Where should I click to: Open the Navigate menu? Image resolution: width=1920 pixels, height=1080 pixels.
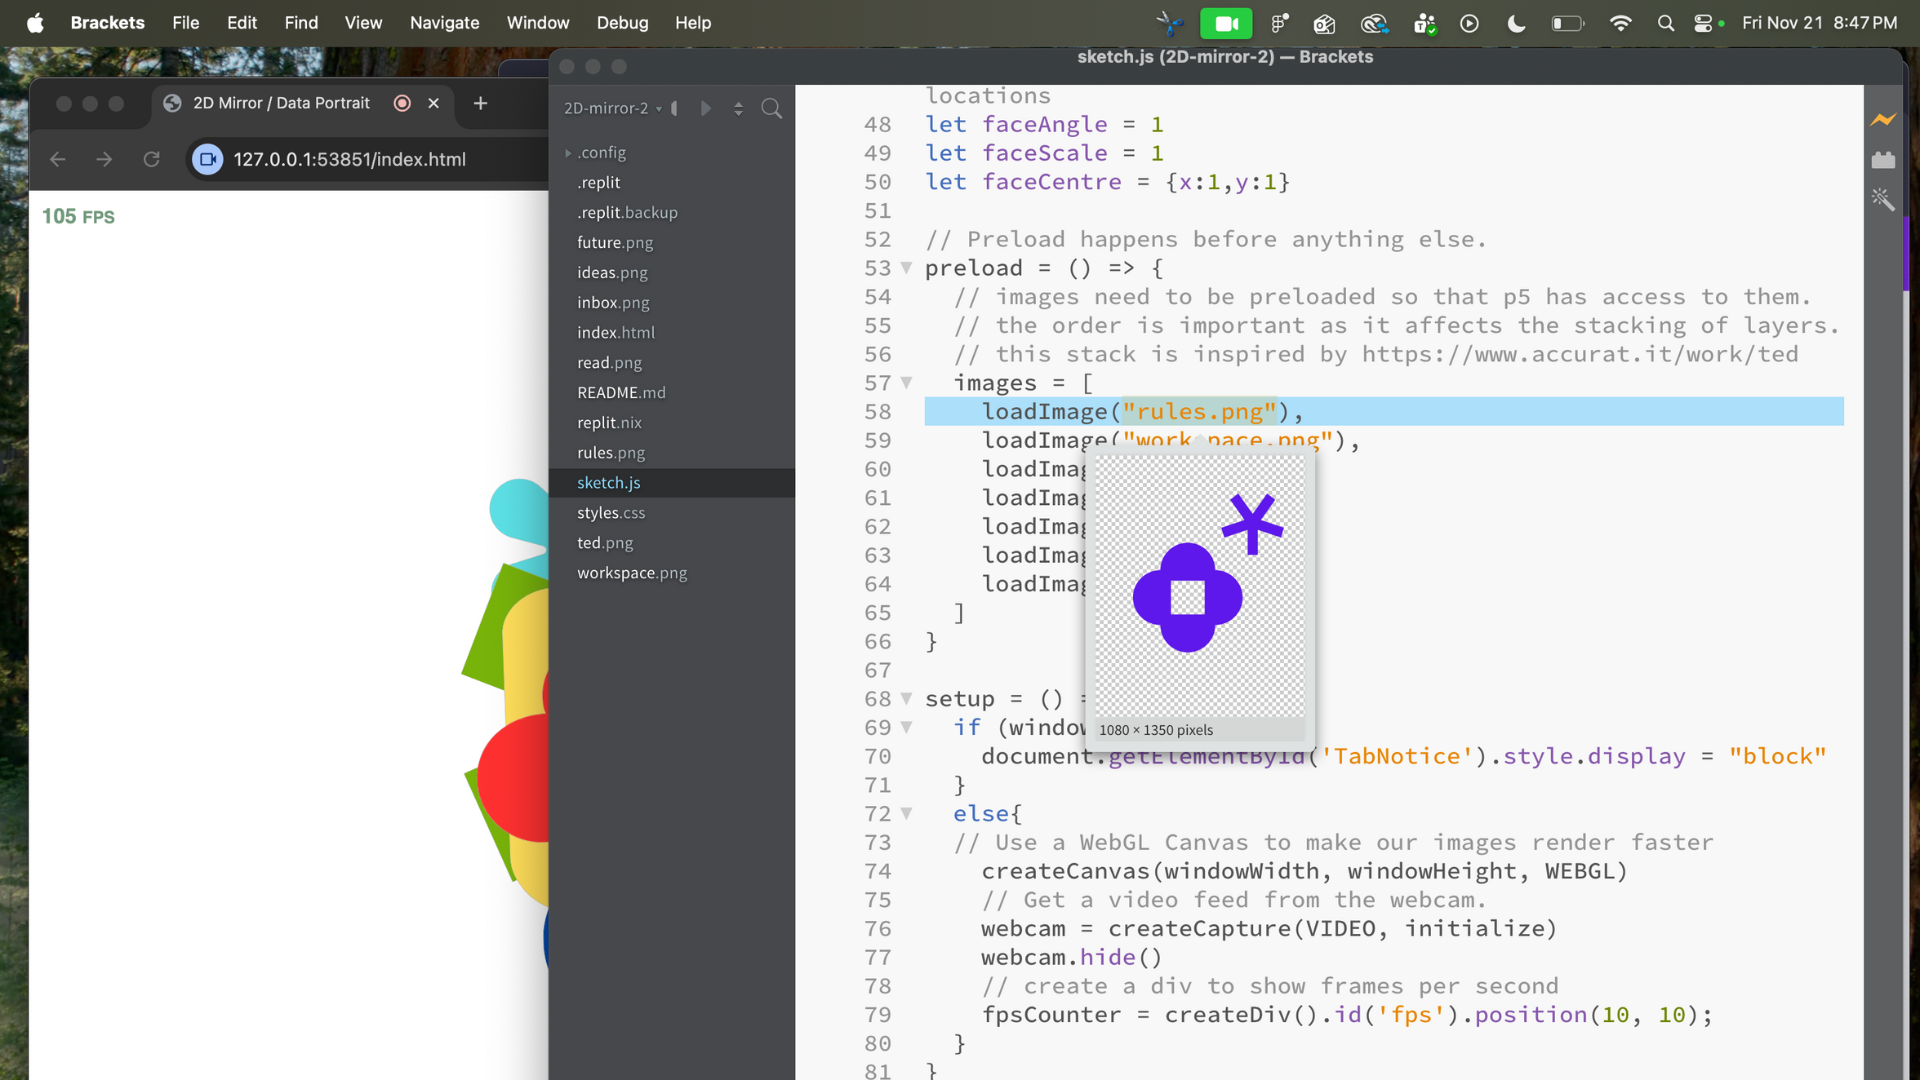(x=444, y=23)
